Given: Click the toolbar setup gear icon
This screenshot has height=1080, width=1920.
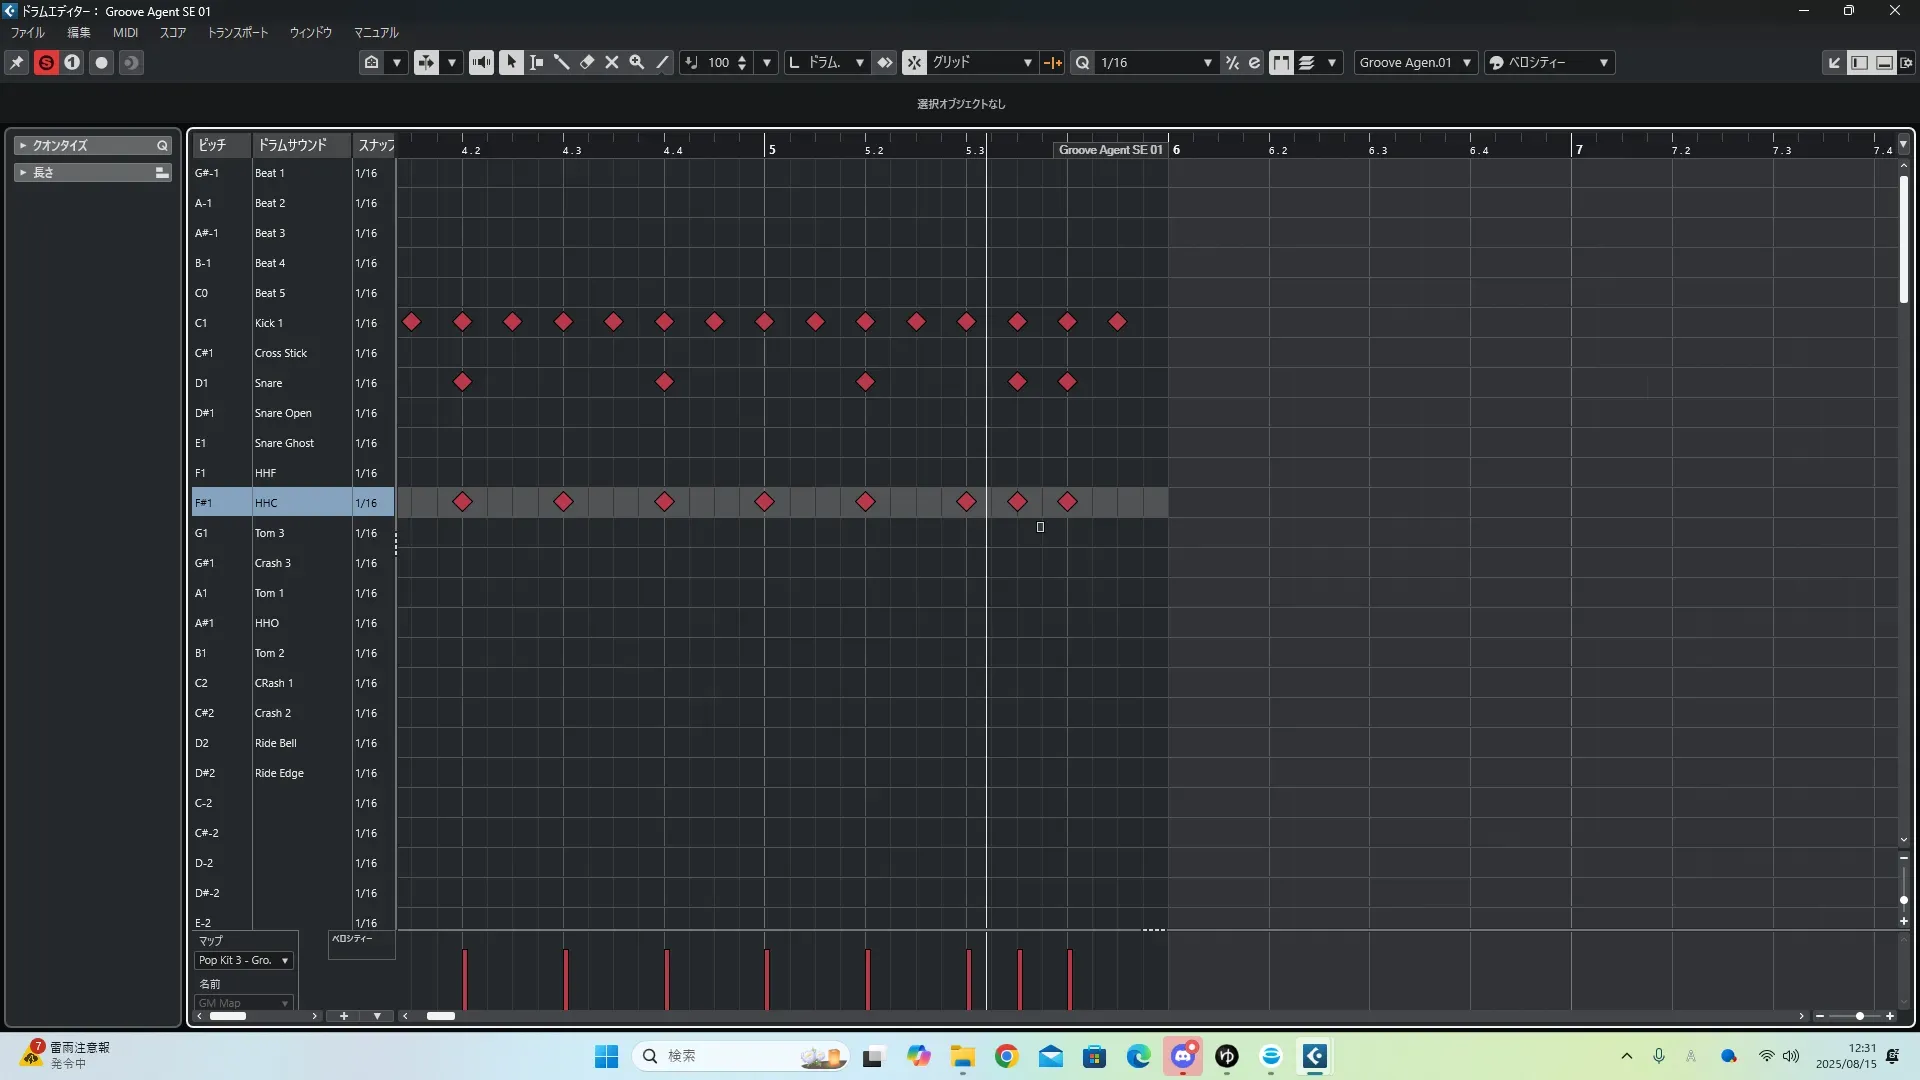Looking at the screenshot, I should [x=1907, y=62].
